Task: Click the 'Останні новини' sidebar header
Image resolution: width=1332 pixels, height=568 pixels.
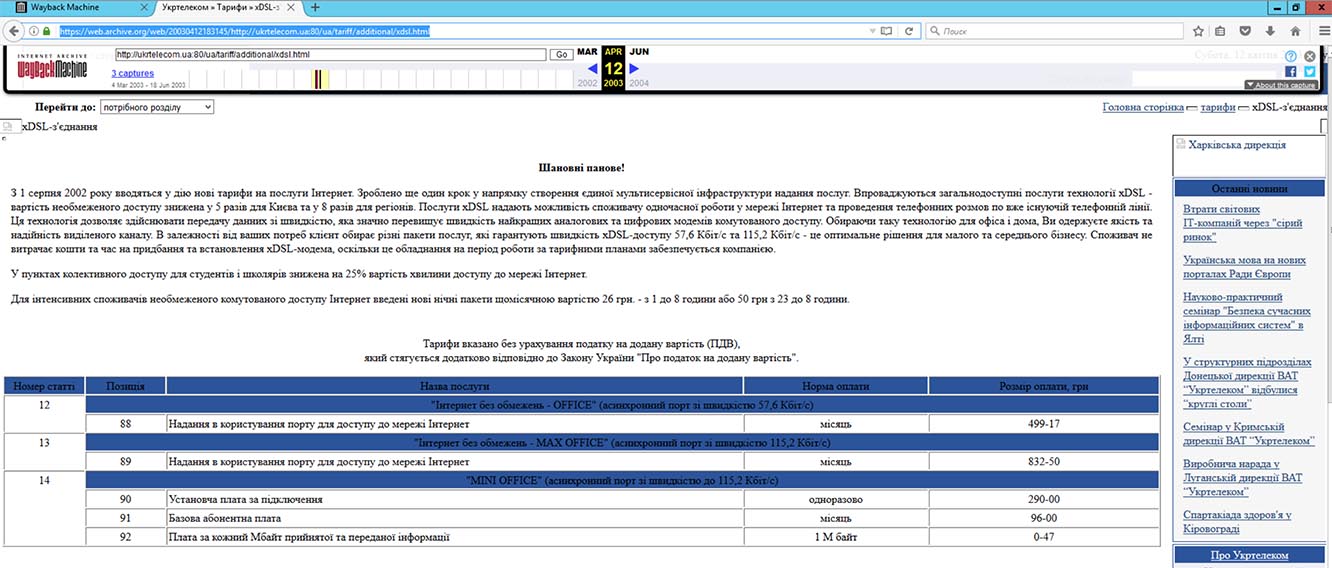Action: click(x=1248, y=188)
